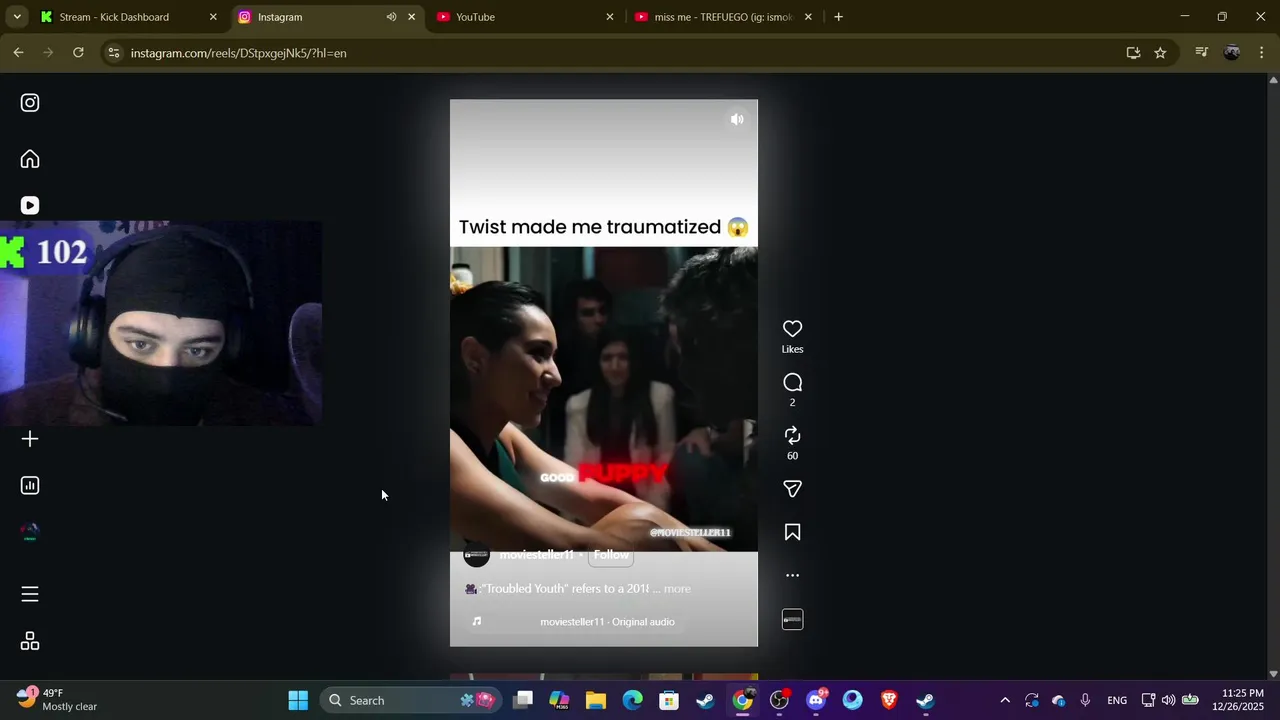Share the reel via paper plane icon

tap(792, 489)
